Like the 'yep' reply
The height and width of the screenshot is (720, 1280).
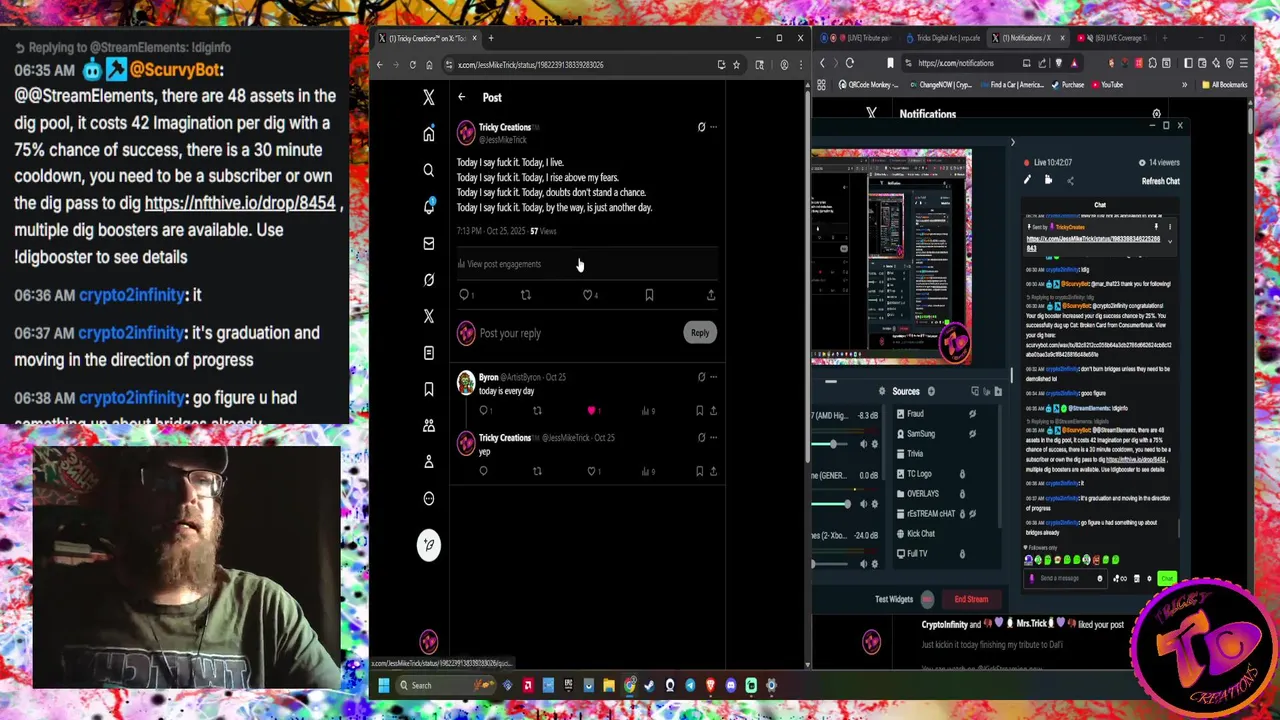[x=591, y=471]
